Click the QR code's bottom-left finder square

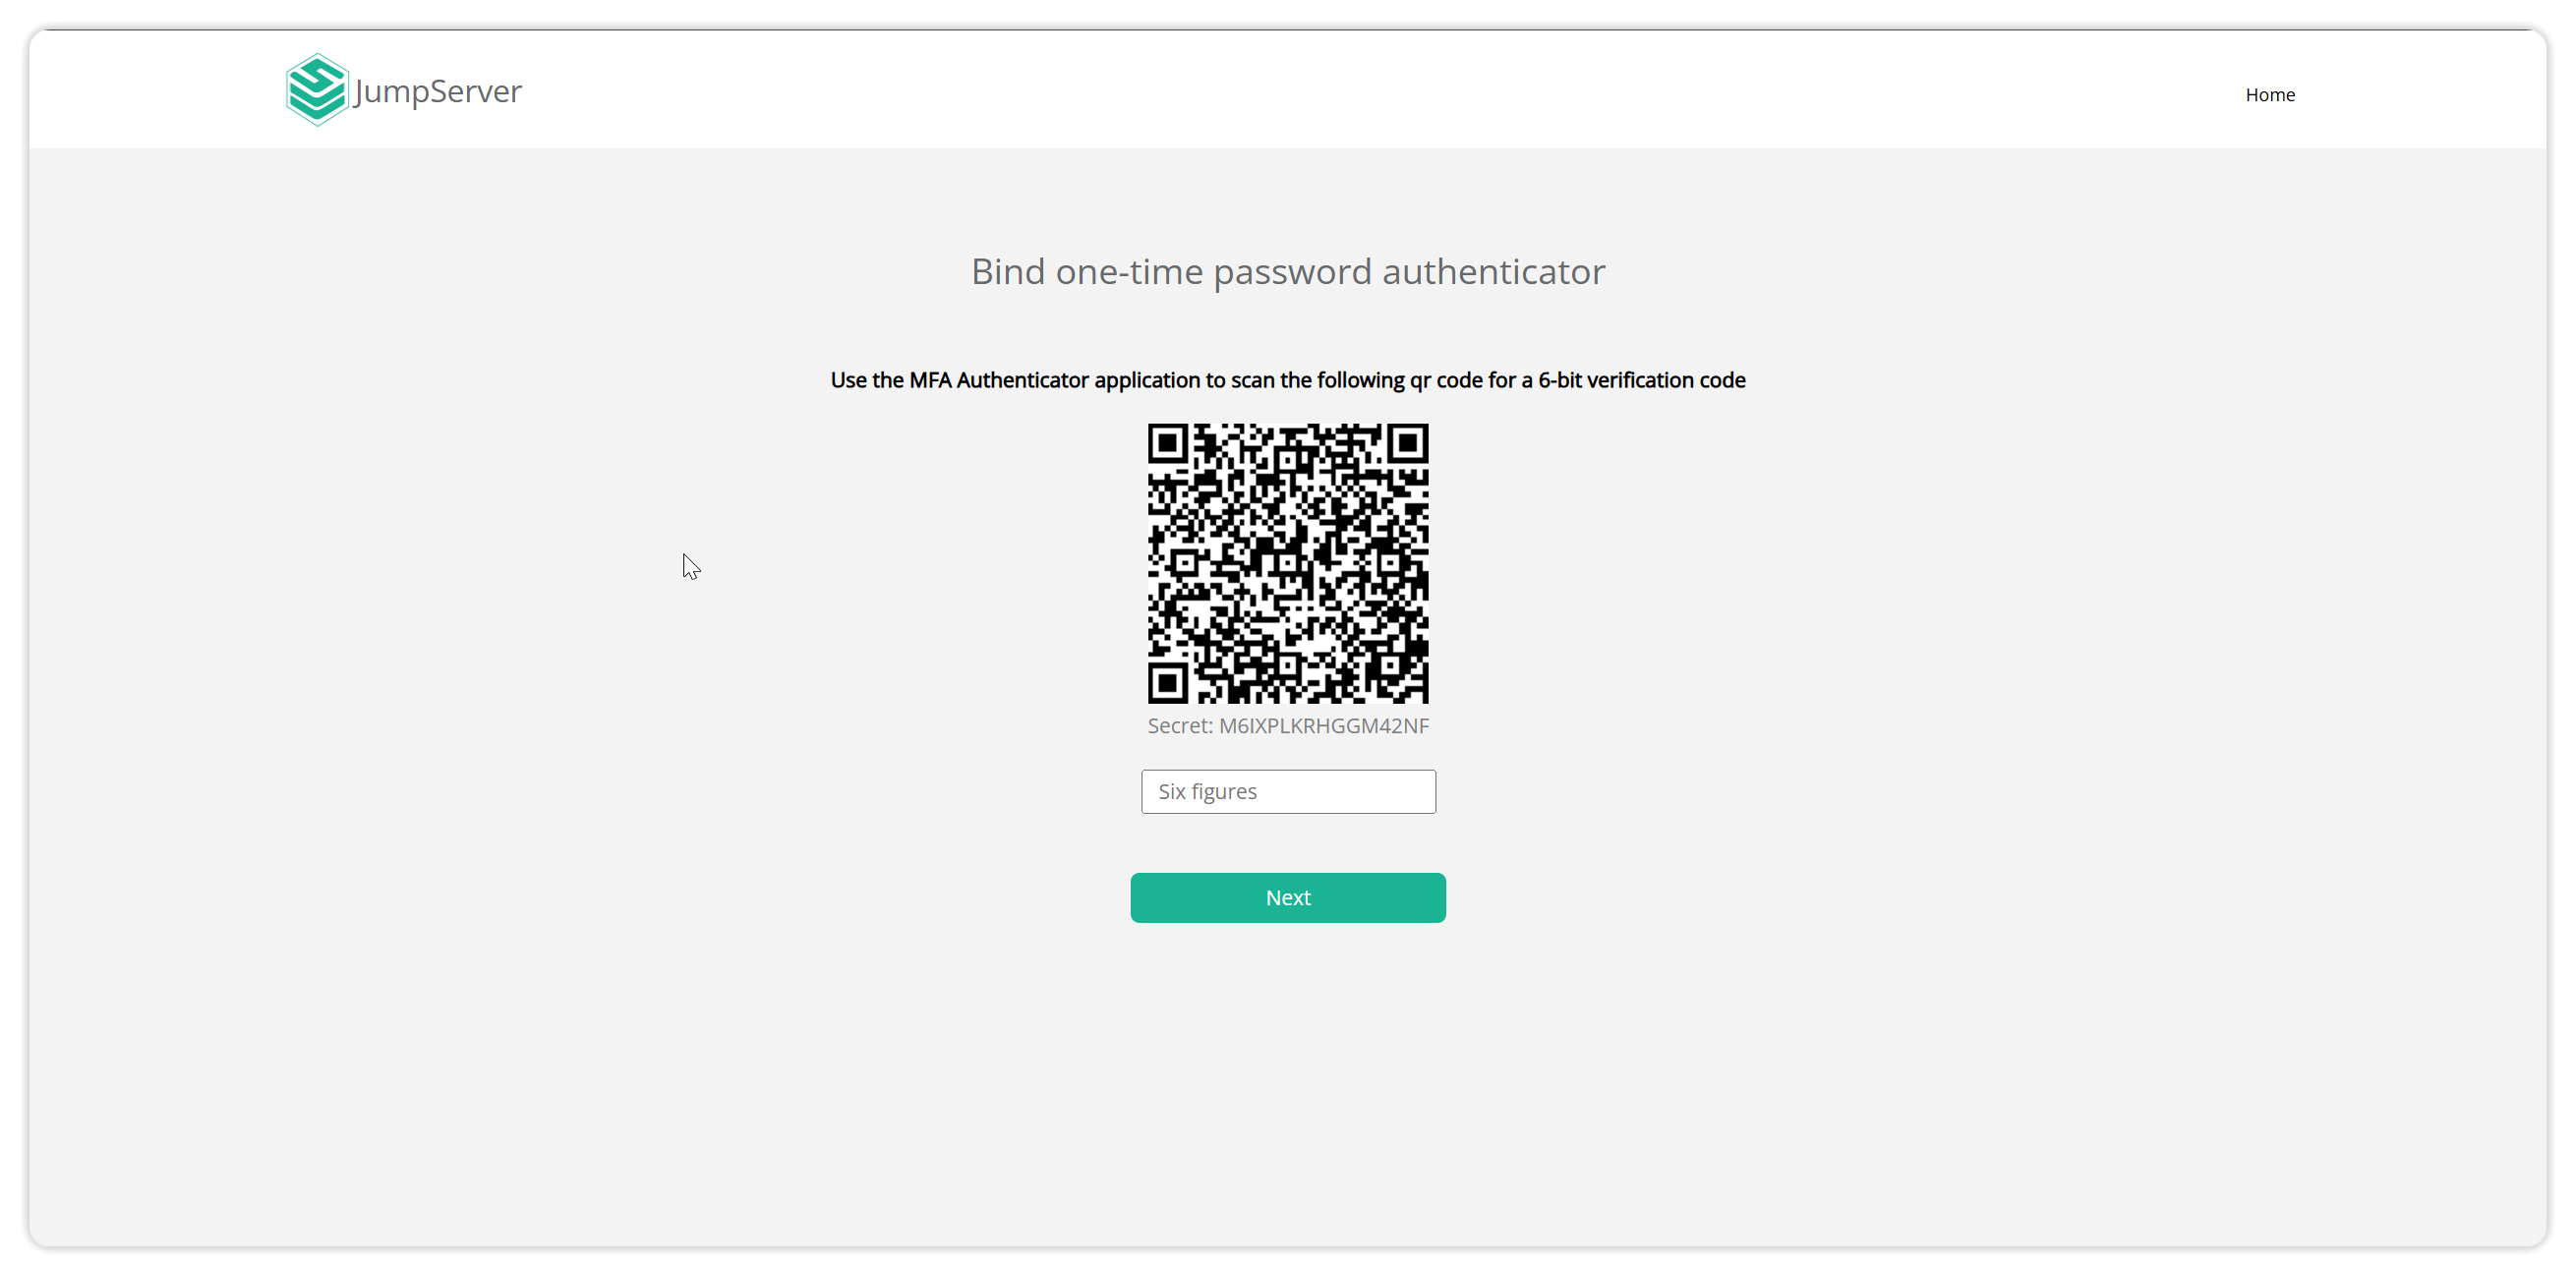tap(1168, 683)
